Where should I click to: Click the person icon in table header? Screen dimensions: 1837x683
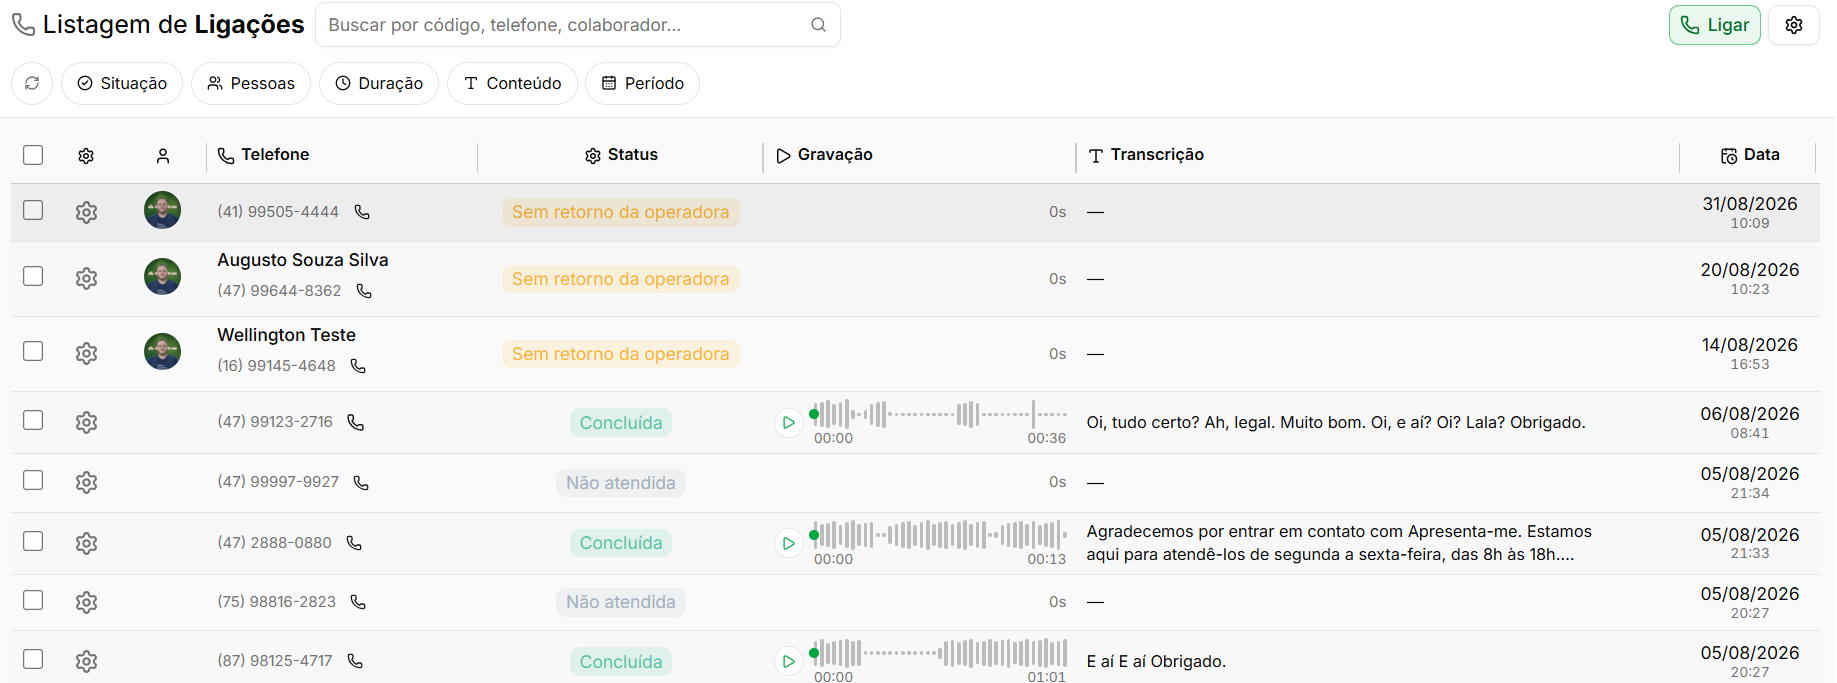pos(163,156)
